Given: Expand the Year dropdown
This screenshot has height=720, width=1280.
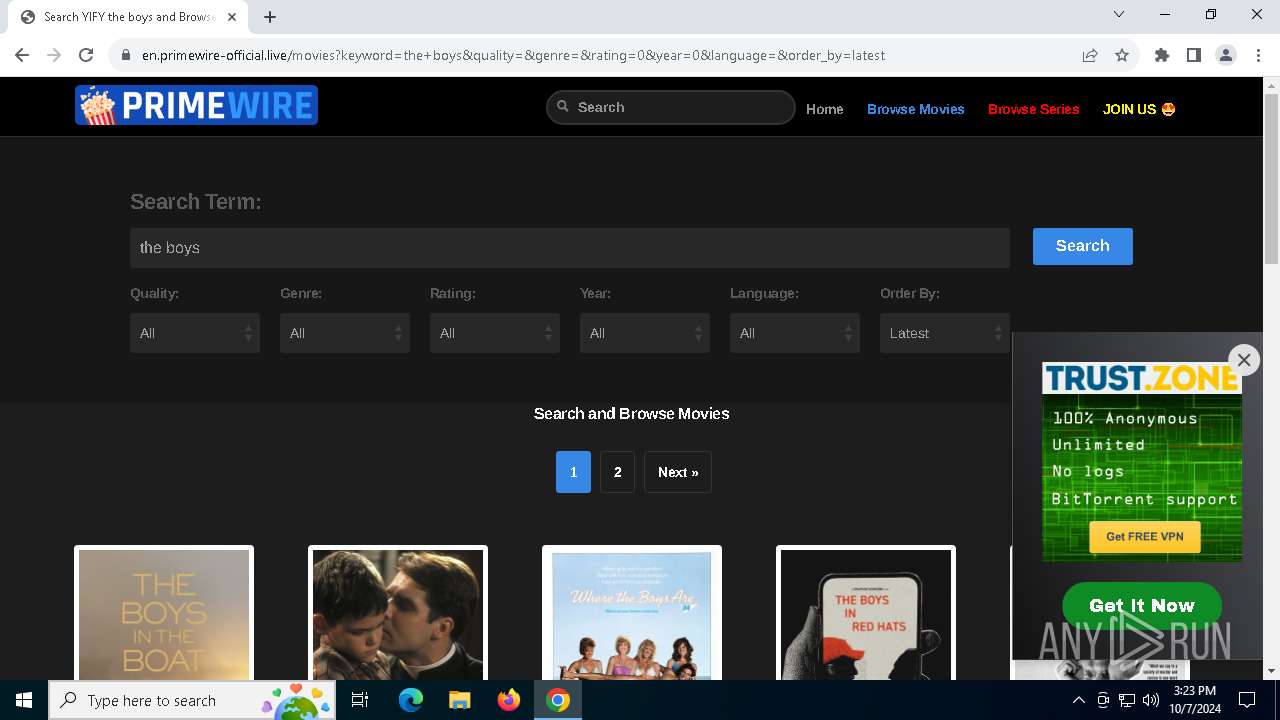Looking at the screenshot, I should [x=645, y=333].
